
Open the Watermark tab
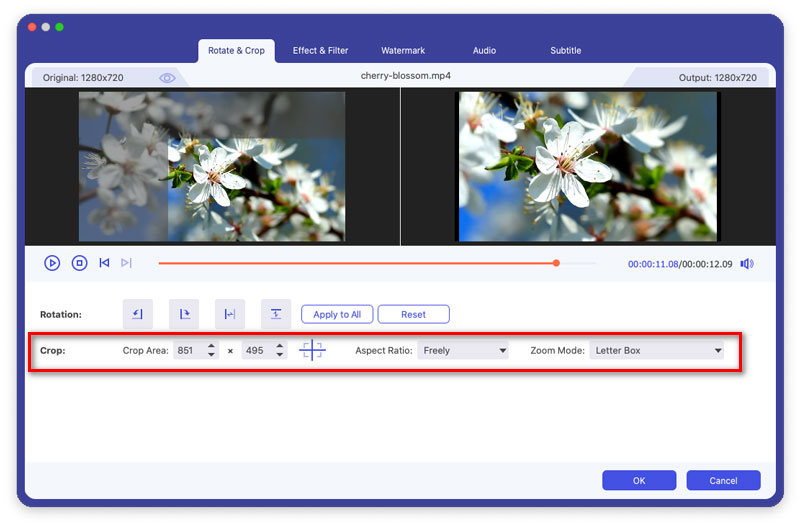pyautogui.click(x=403, y=51)
